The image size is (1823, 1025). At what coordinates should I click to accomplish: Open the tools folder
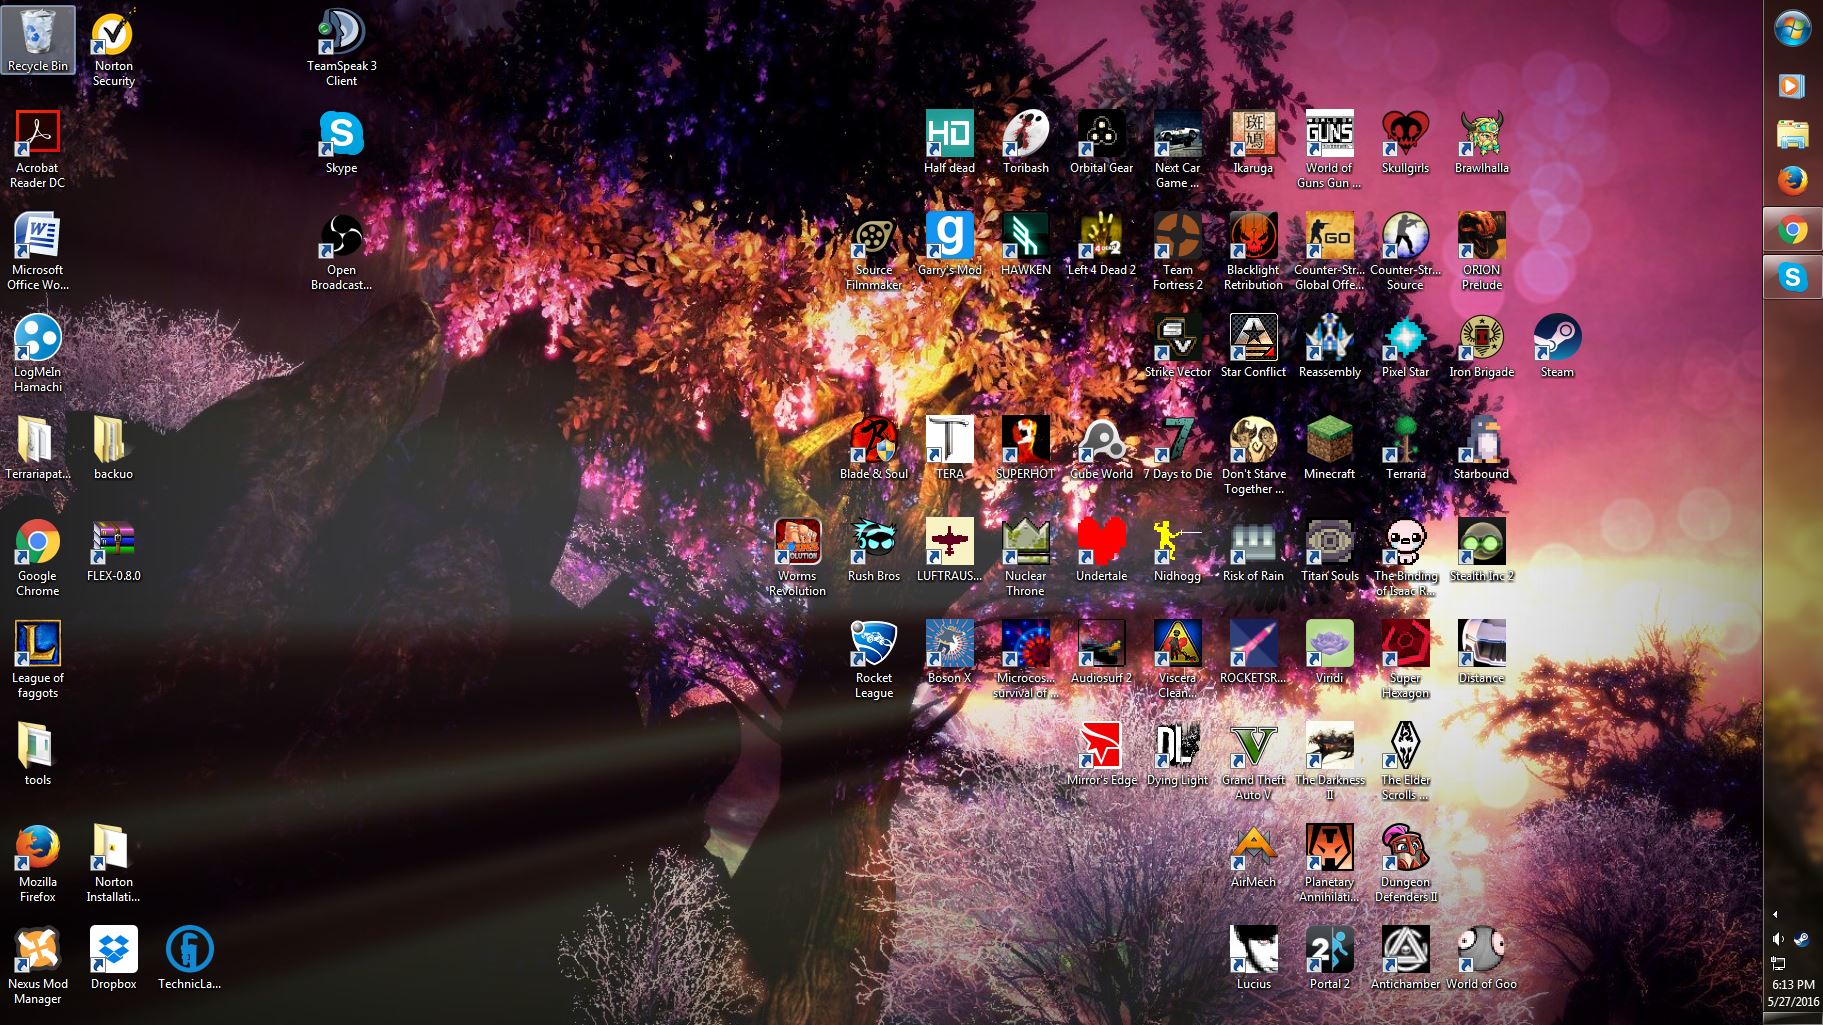click(38, 754)
